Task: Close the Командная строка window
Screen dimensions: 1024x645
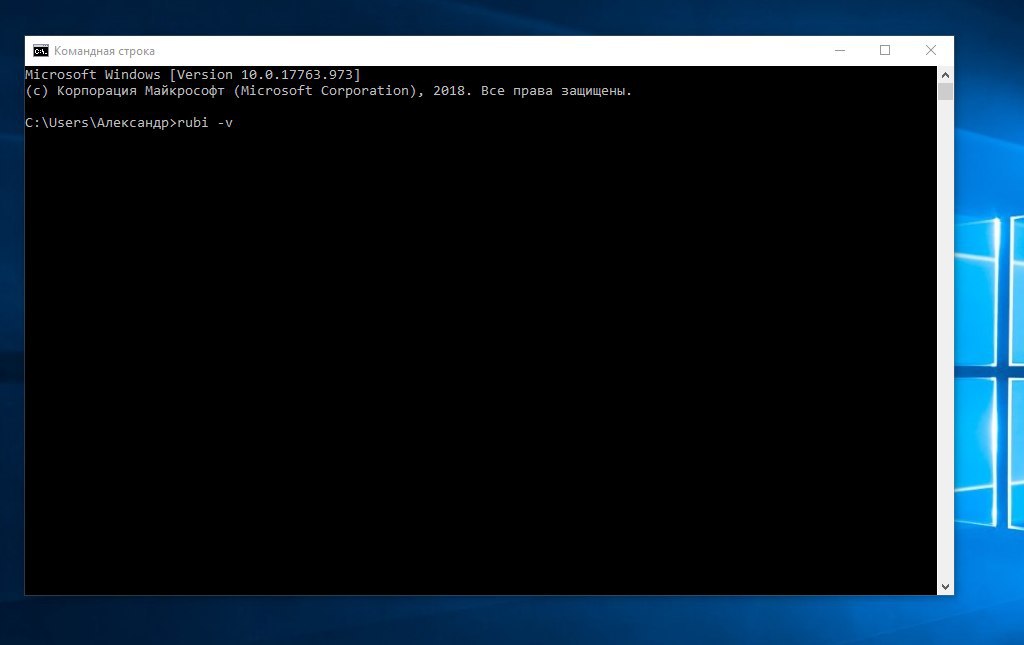Action: [931, 50]
